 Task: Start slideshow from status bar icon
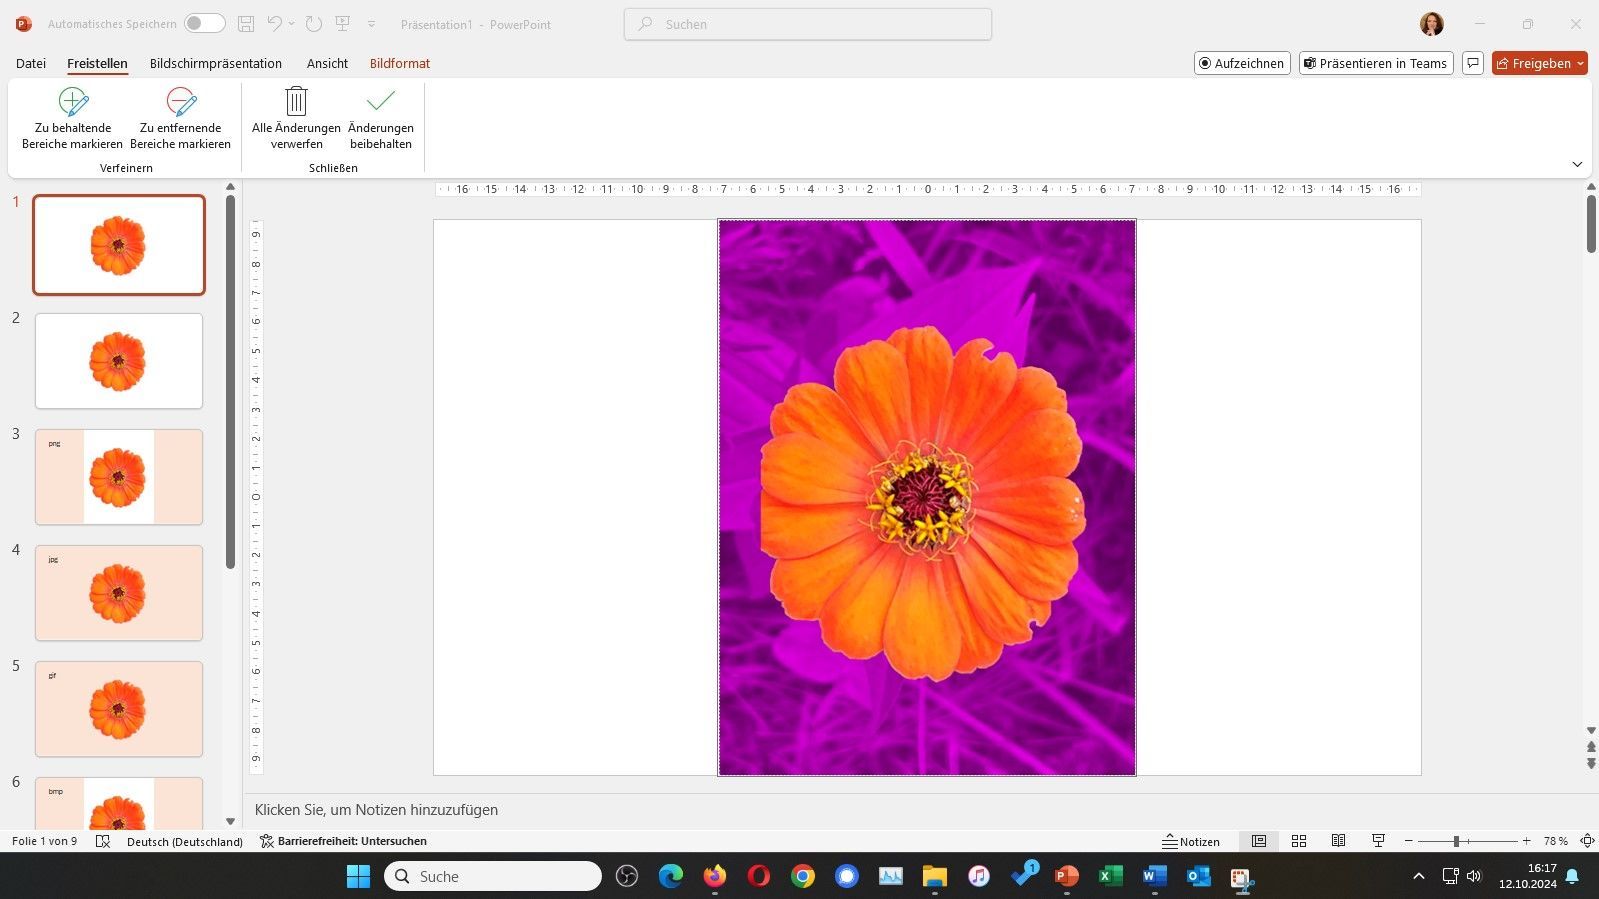(1378, 841)
